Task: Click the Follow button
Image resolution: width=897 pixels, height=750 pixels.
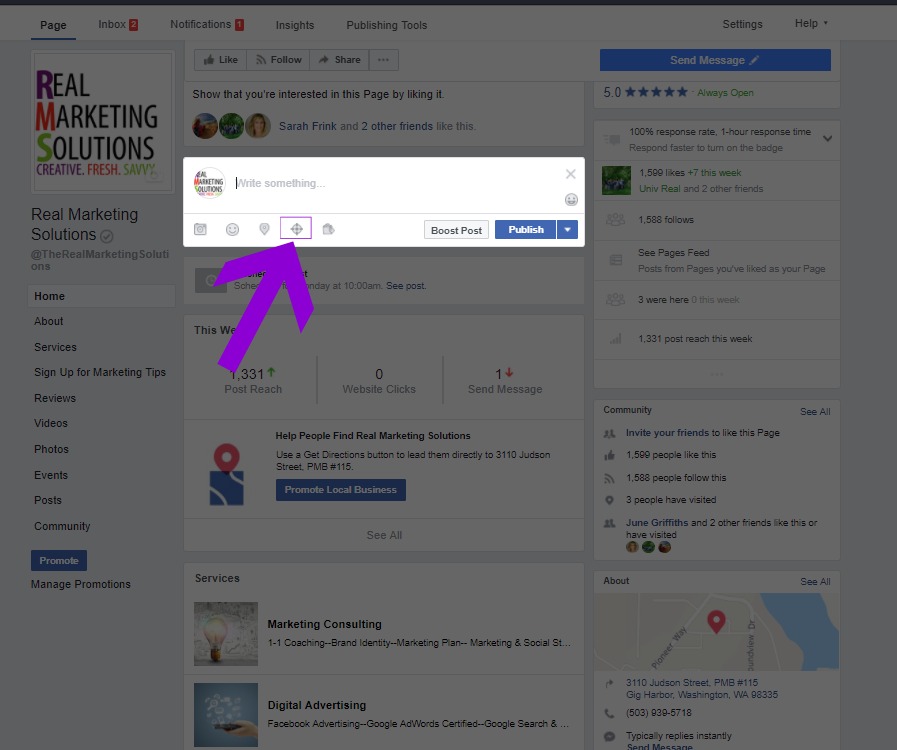Action: click(x=278, y=59)
